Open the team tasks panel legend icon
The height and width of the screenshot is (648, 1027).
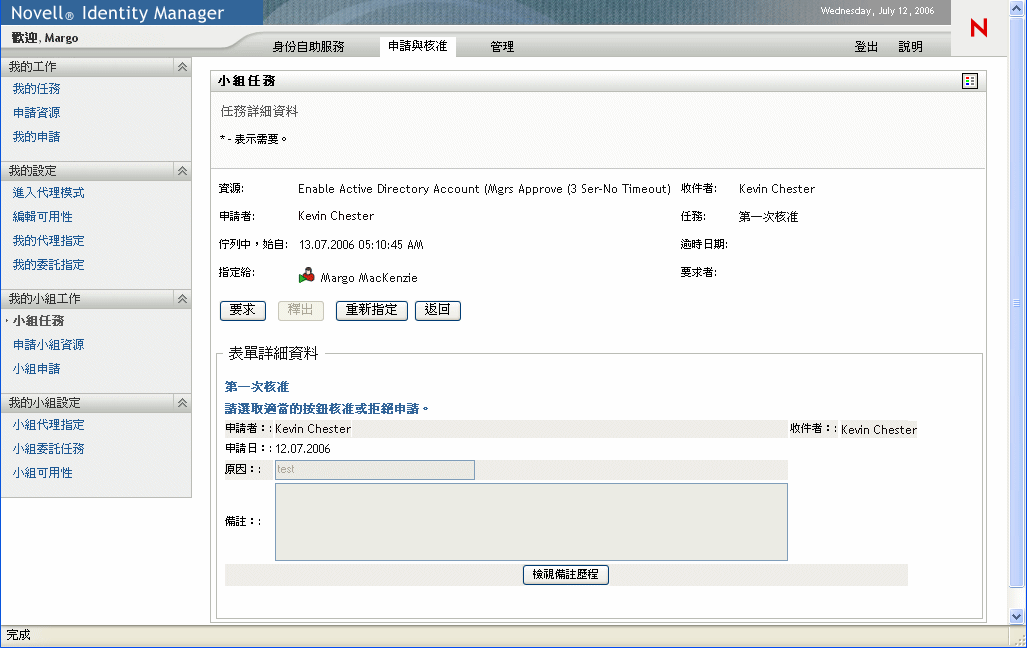click(969, 81)
